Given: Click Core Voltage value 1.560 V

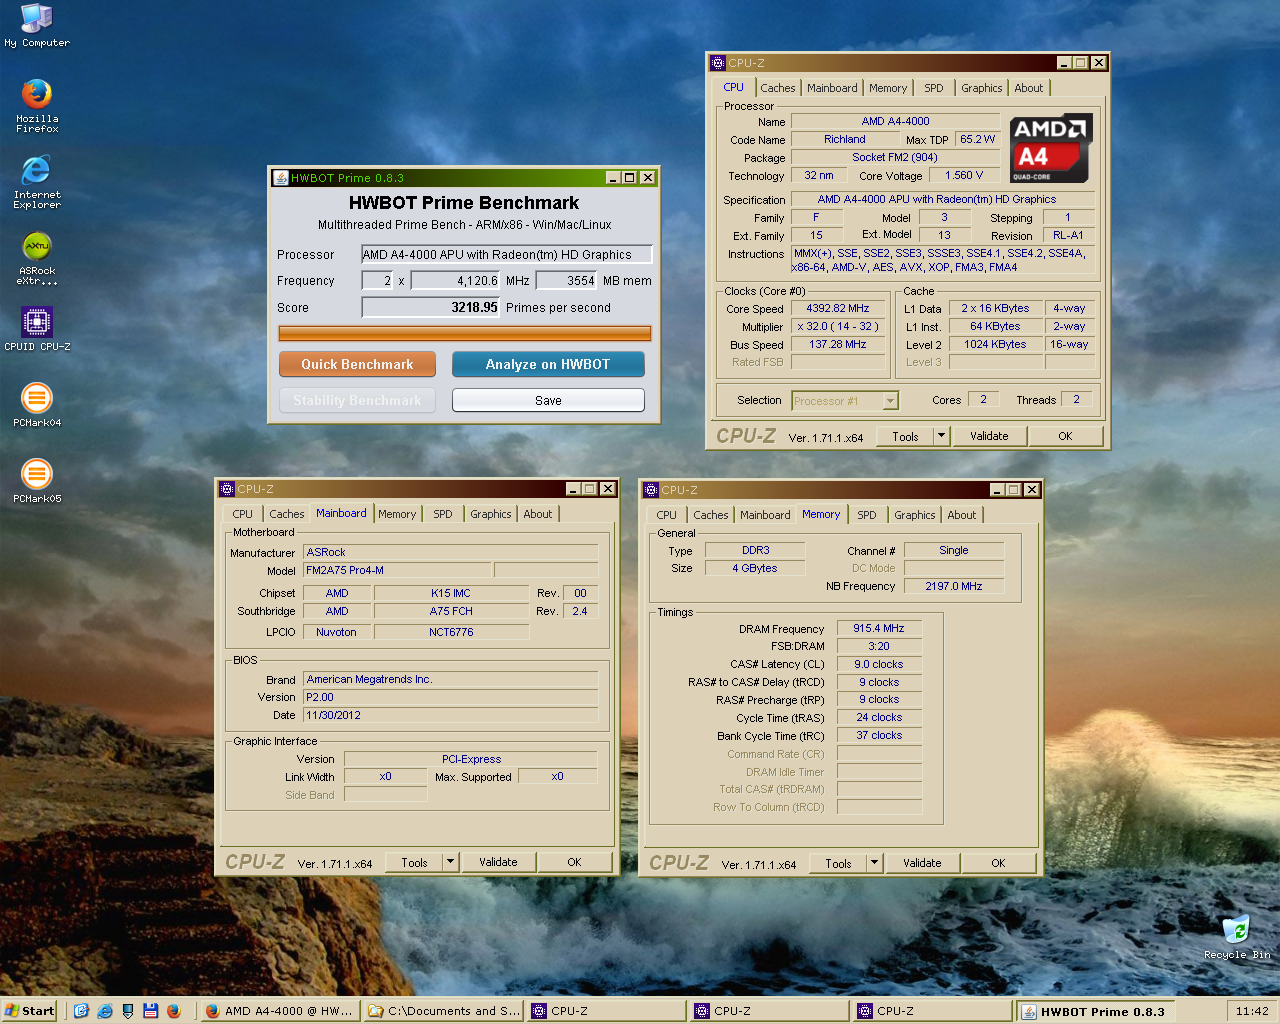Looking at the screenshot, I should [964, 175].
